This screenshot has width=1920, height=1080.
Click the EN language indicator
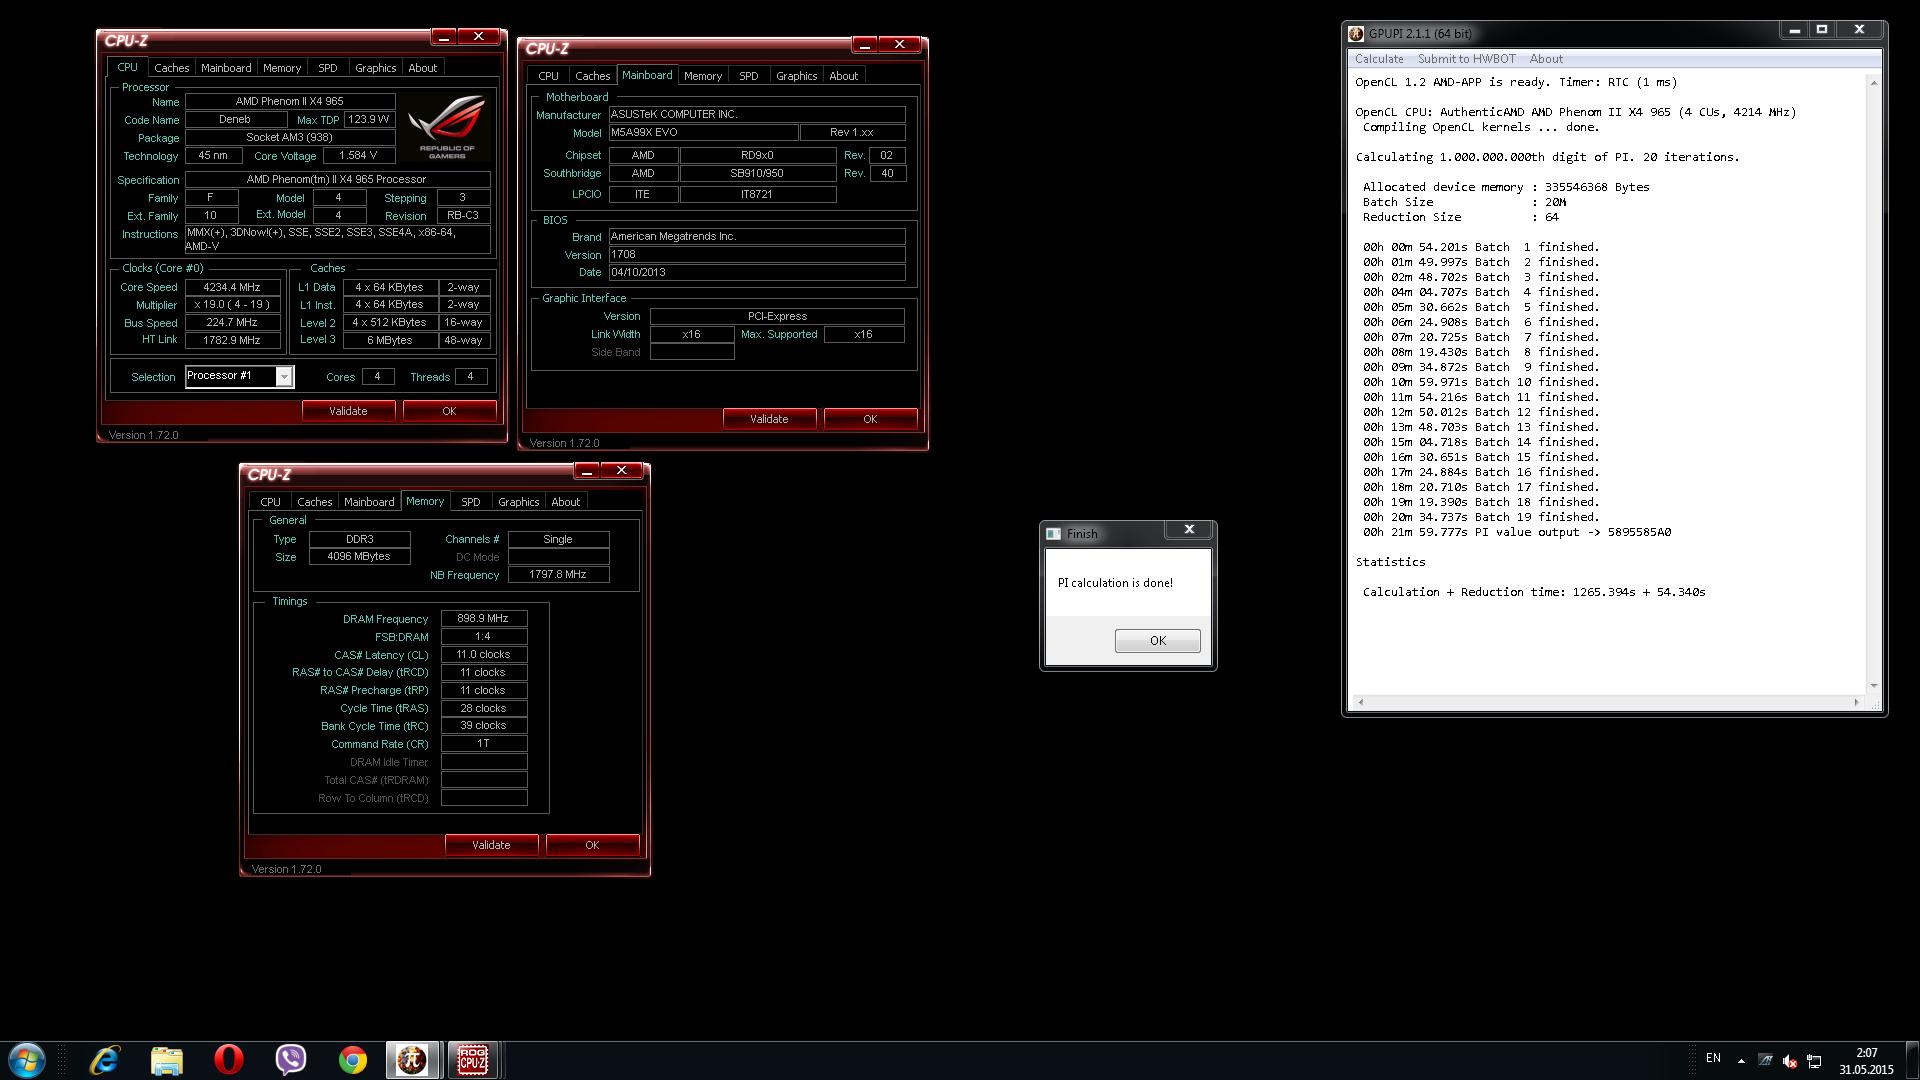pos(1713,1058)
